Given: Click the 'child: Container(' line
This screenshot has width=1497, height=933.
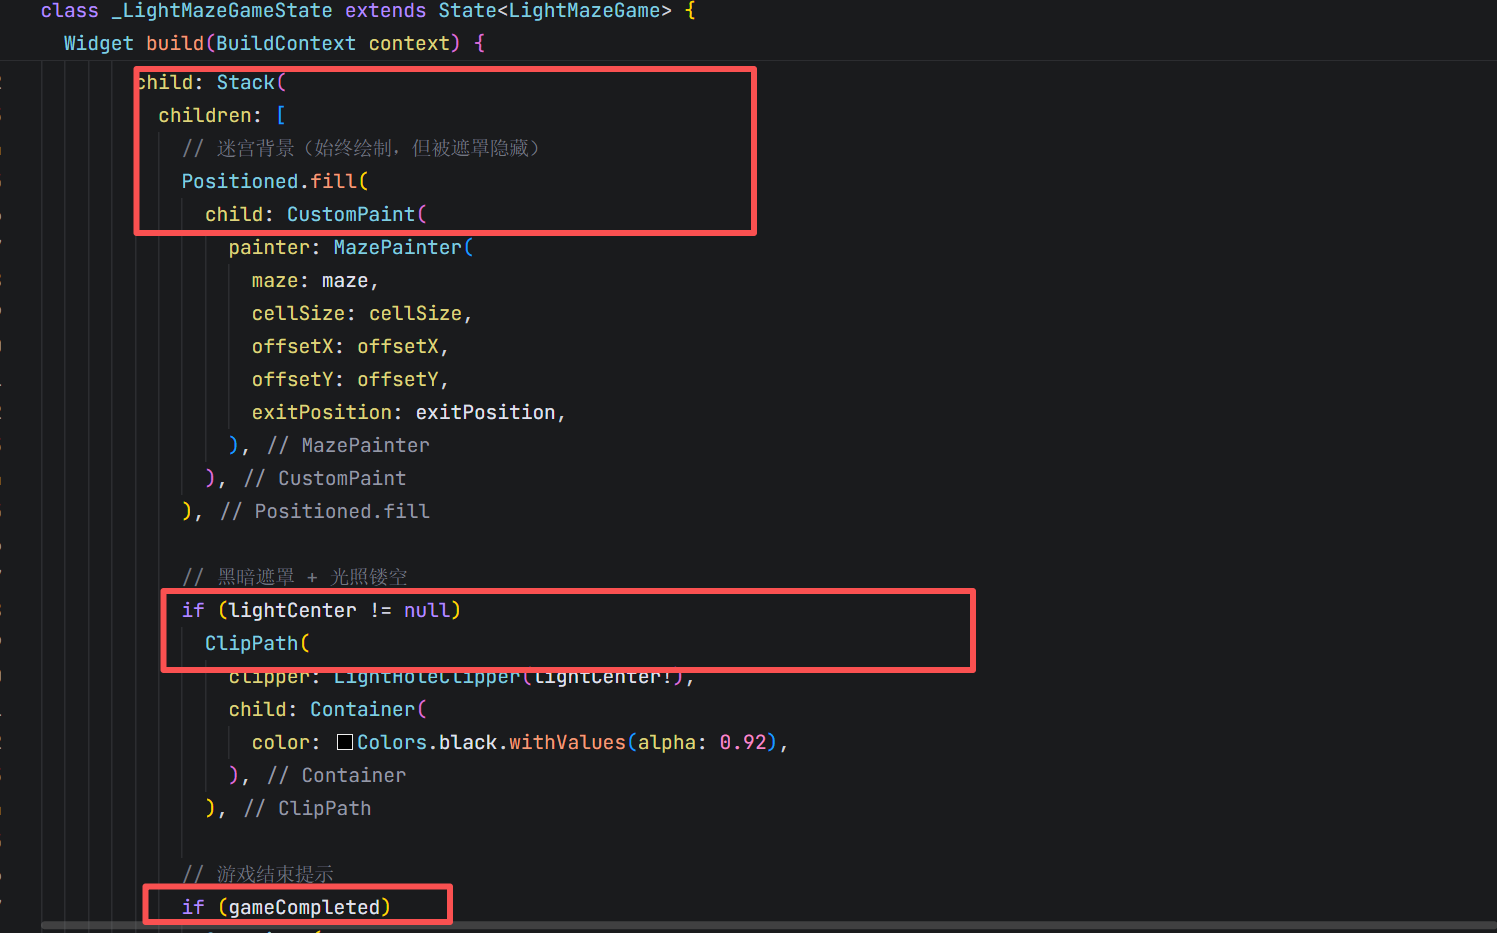Looking at the screenshot, I should tap(328, 710).
